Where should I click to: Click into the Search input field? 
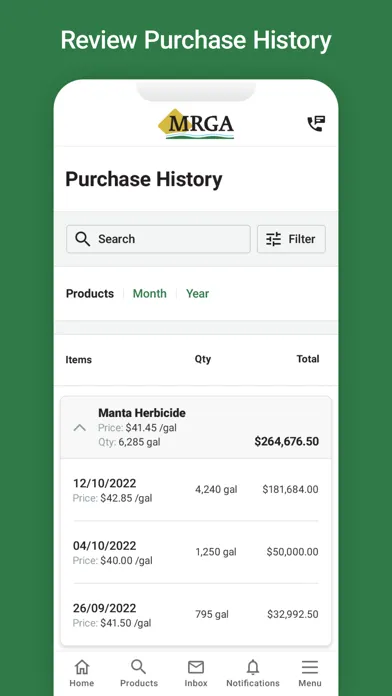[158, 239]
